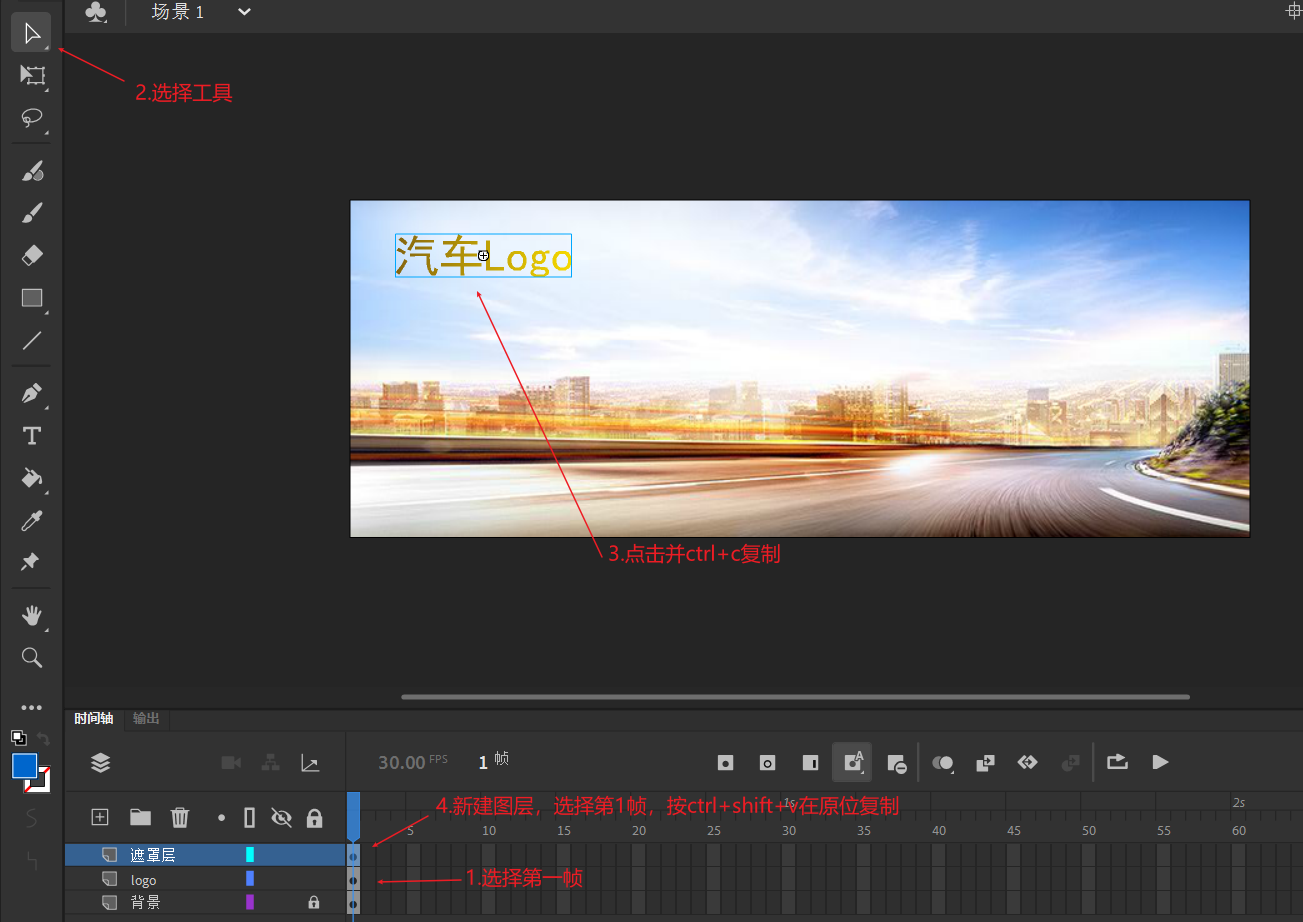Select frame 1 of 背景 layer
1303x922 pixels.
click(353, 903)
